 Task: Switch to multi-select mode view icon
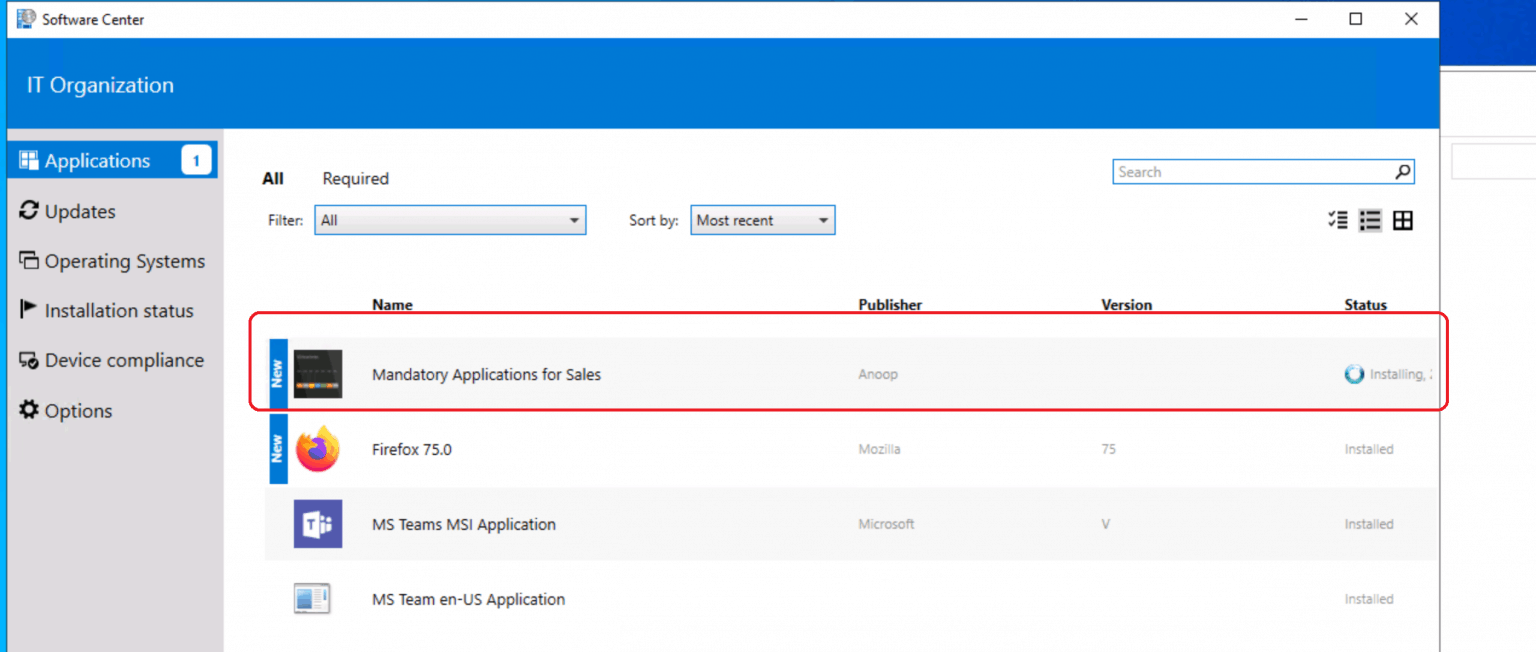1337,221
